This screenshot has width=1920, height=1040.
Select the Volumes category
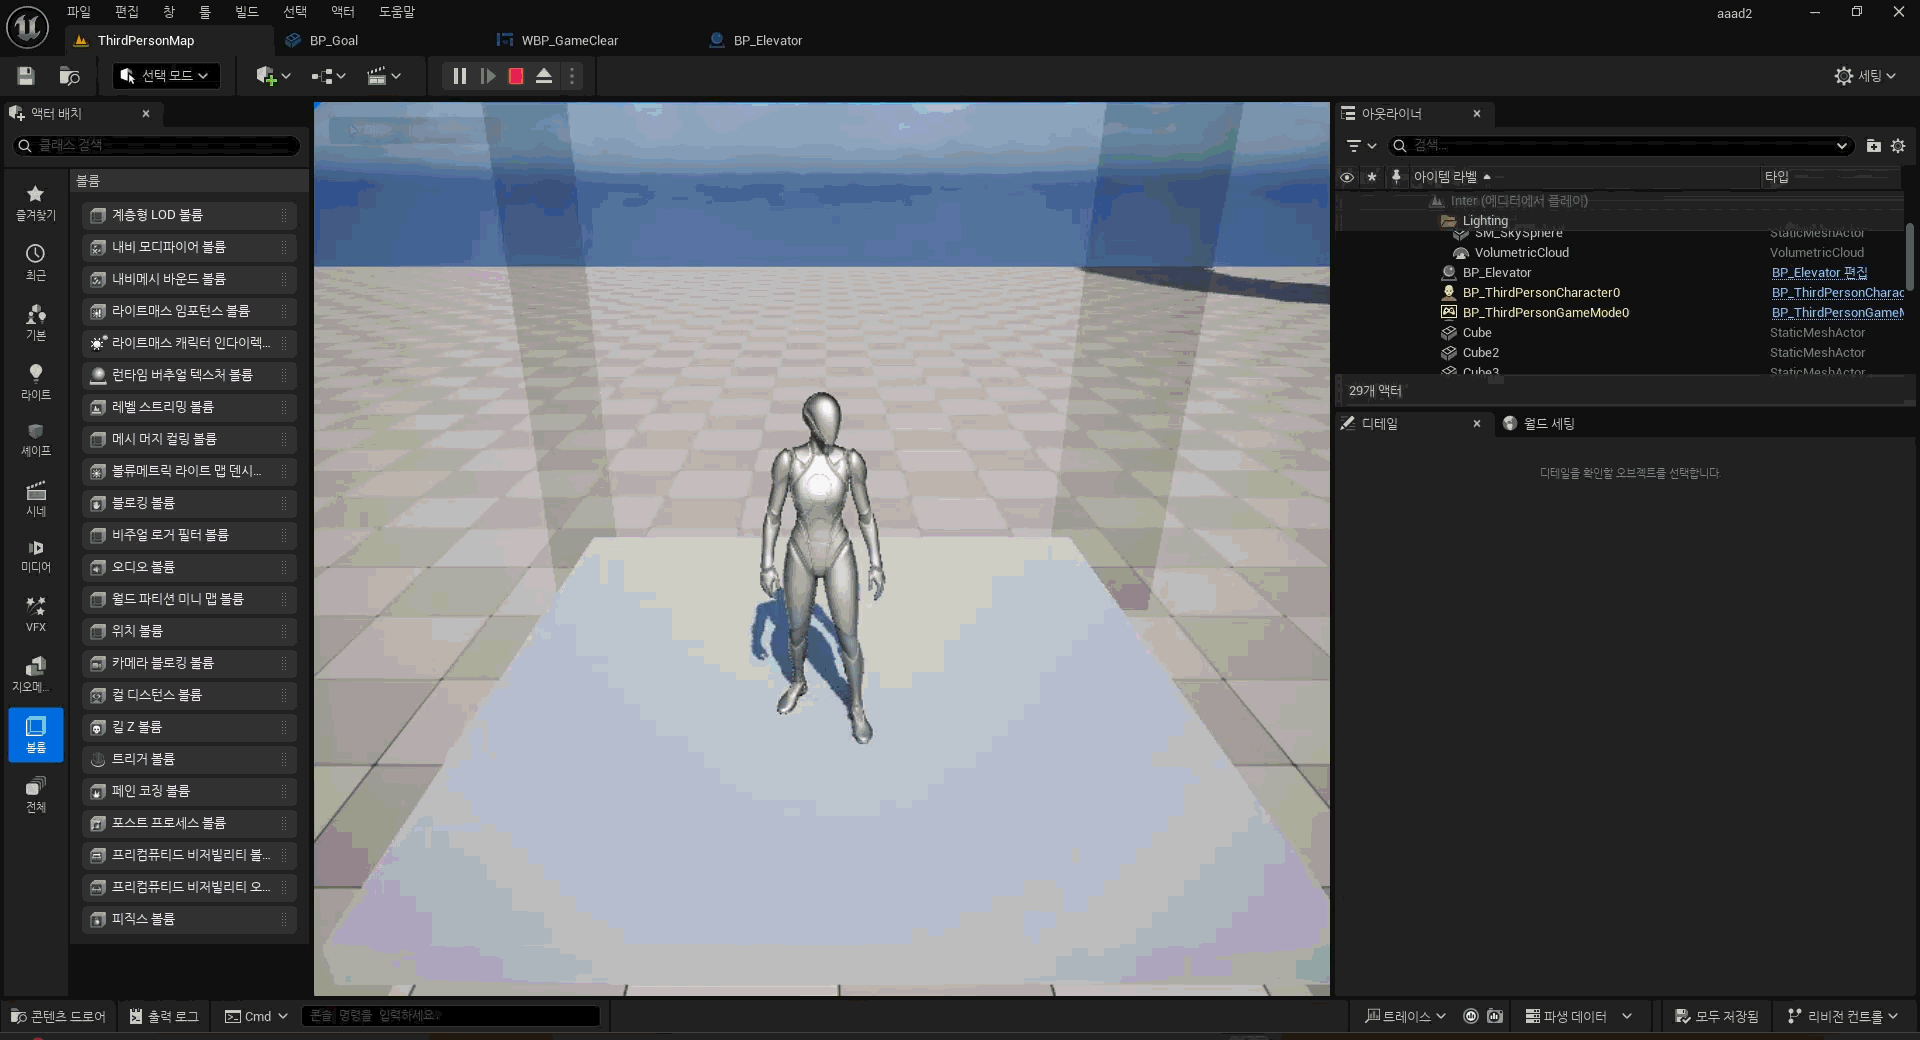35,735
